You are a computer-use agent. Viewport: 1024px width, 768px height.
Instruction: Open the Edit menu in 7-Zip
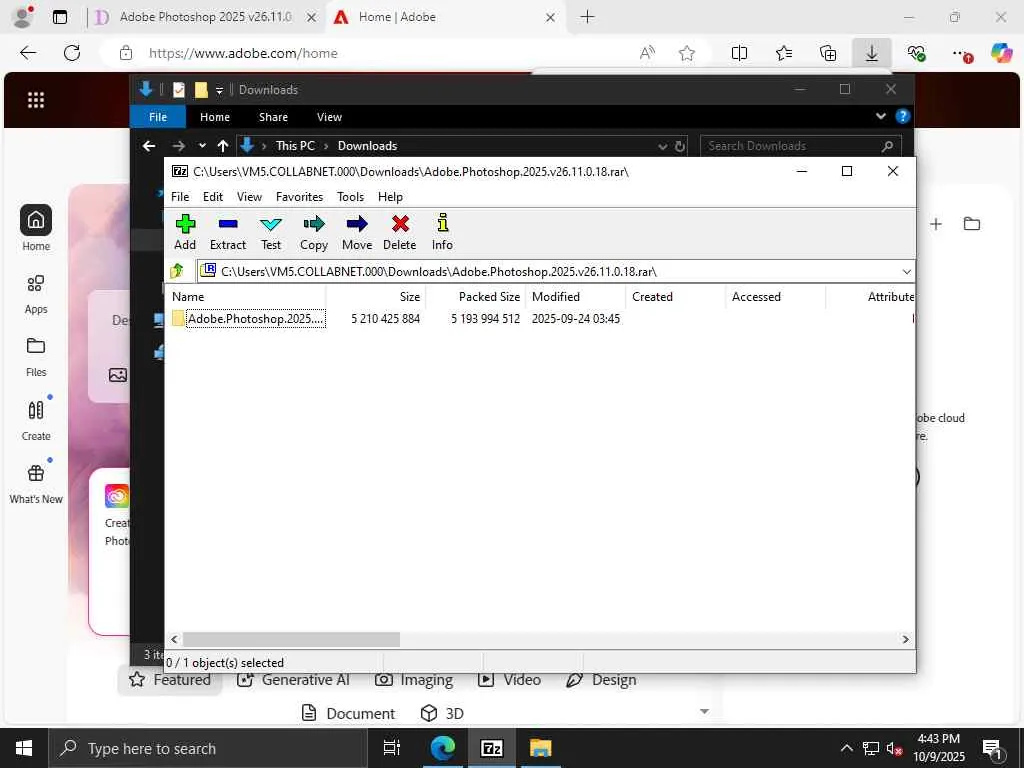point(213,197)
